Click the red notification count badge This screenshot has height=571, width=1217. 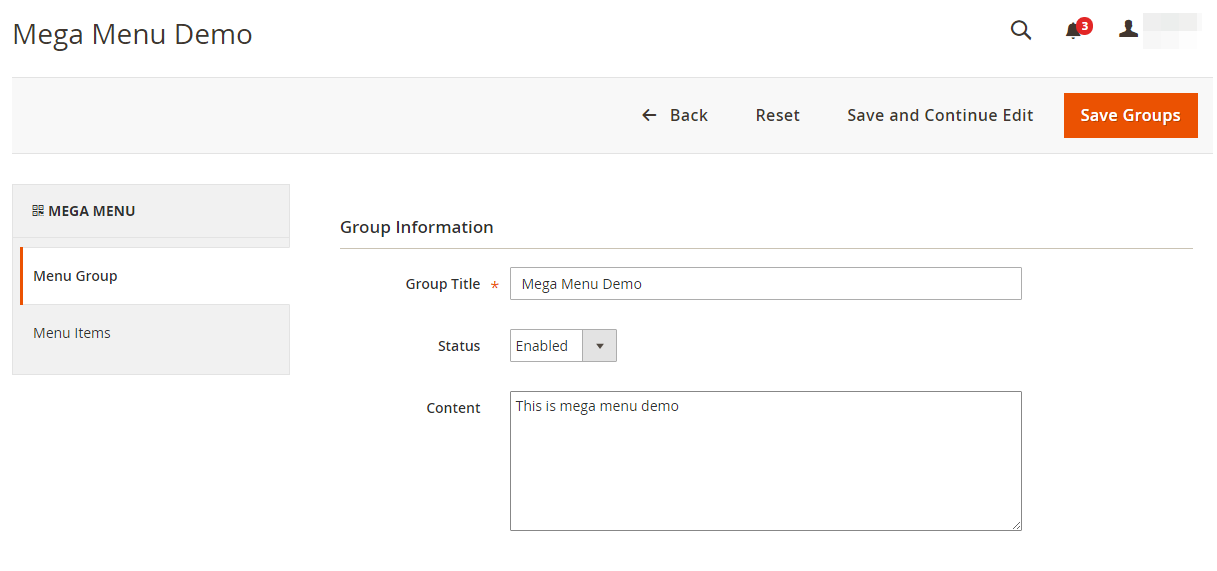[x=1085, y=25]
